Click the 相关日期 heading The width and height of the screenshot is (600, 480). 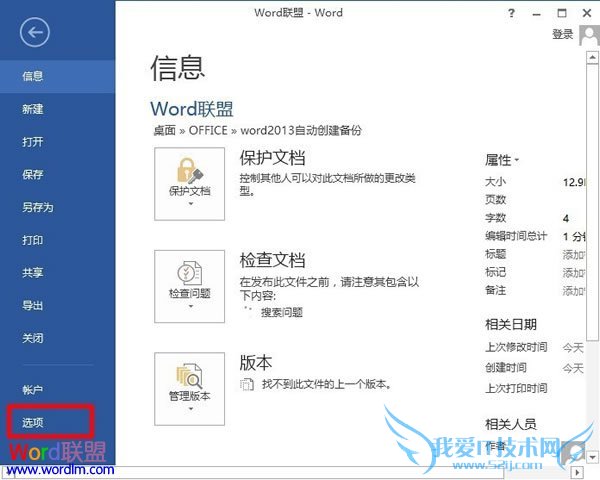tap(511, 325)
